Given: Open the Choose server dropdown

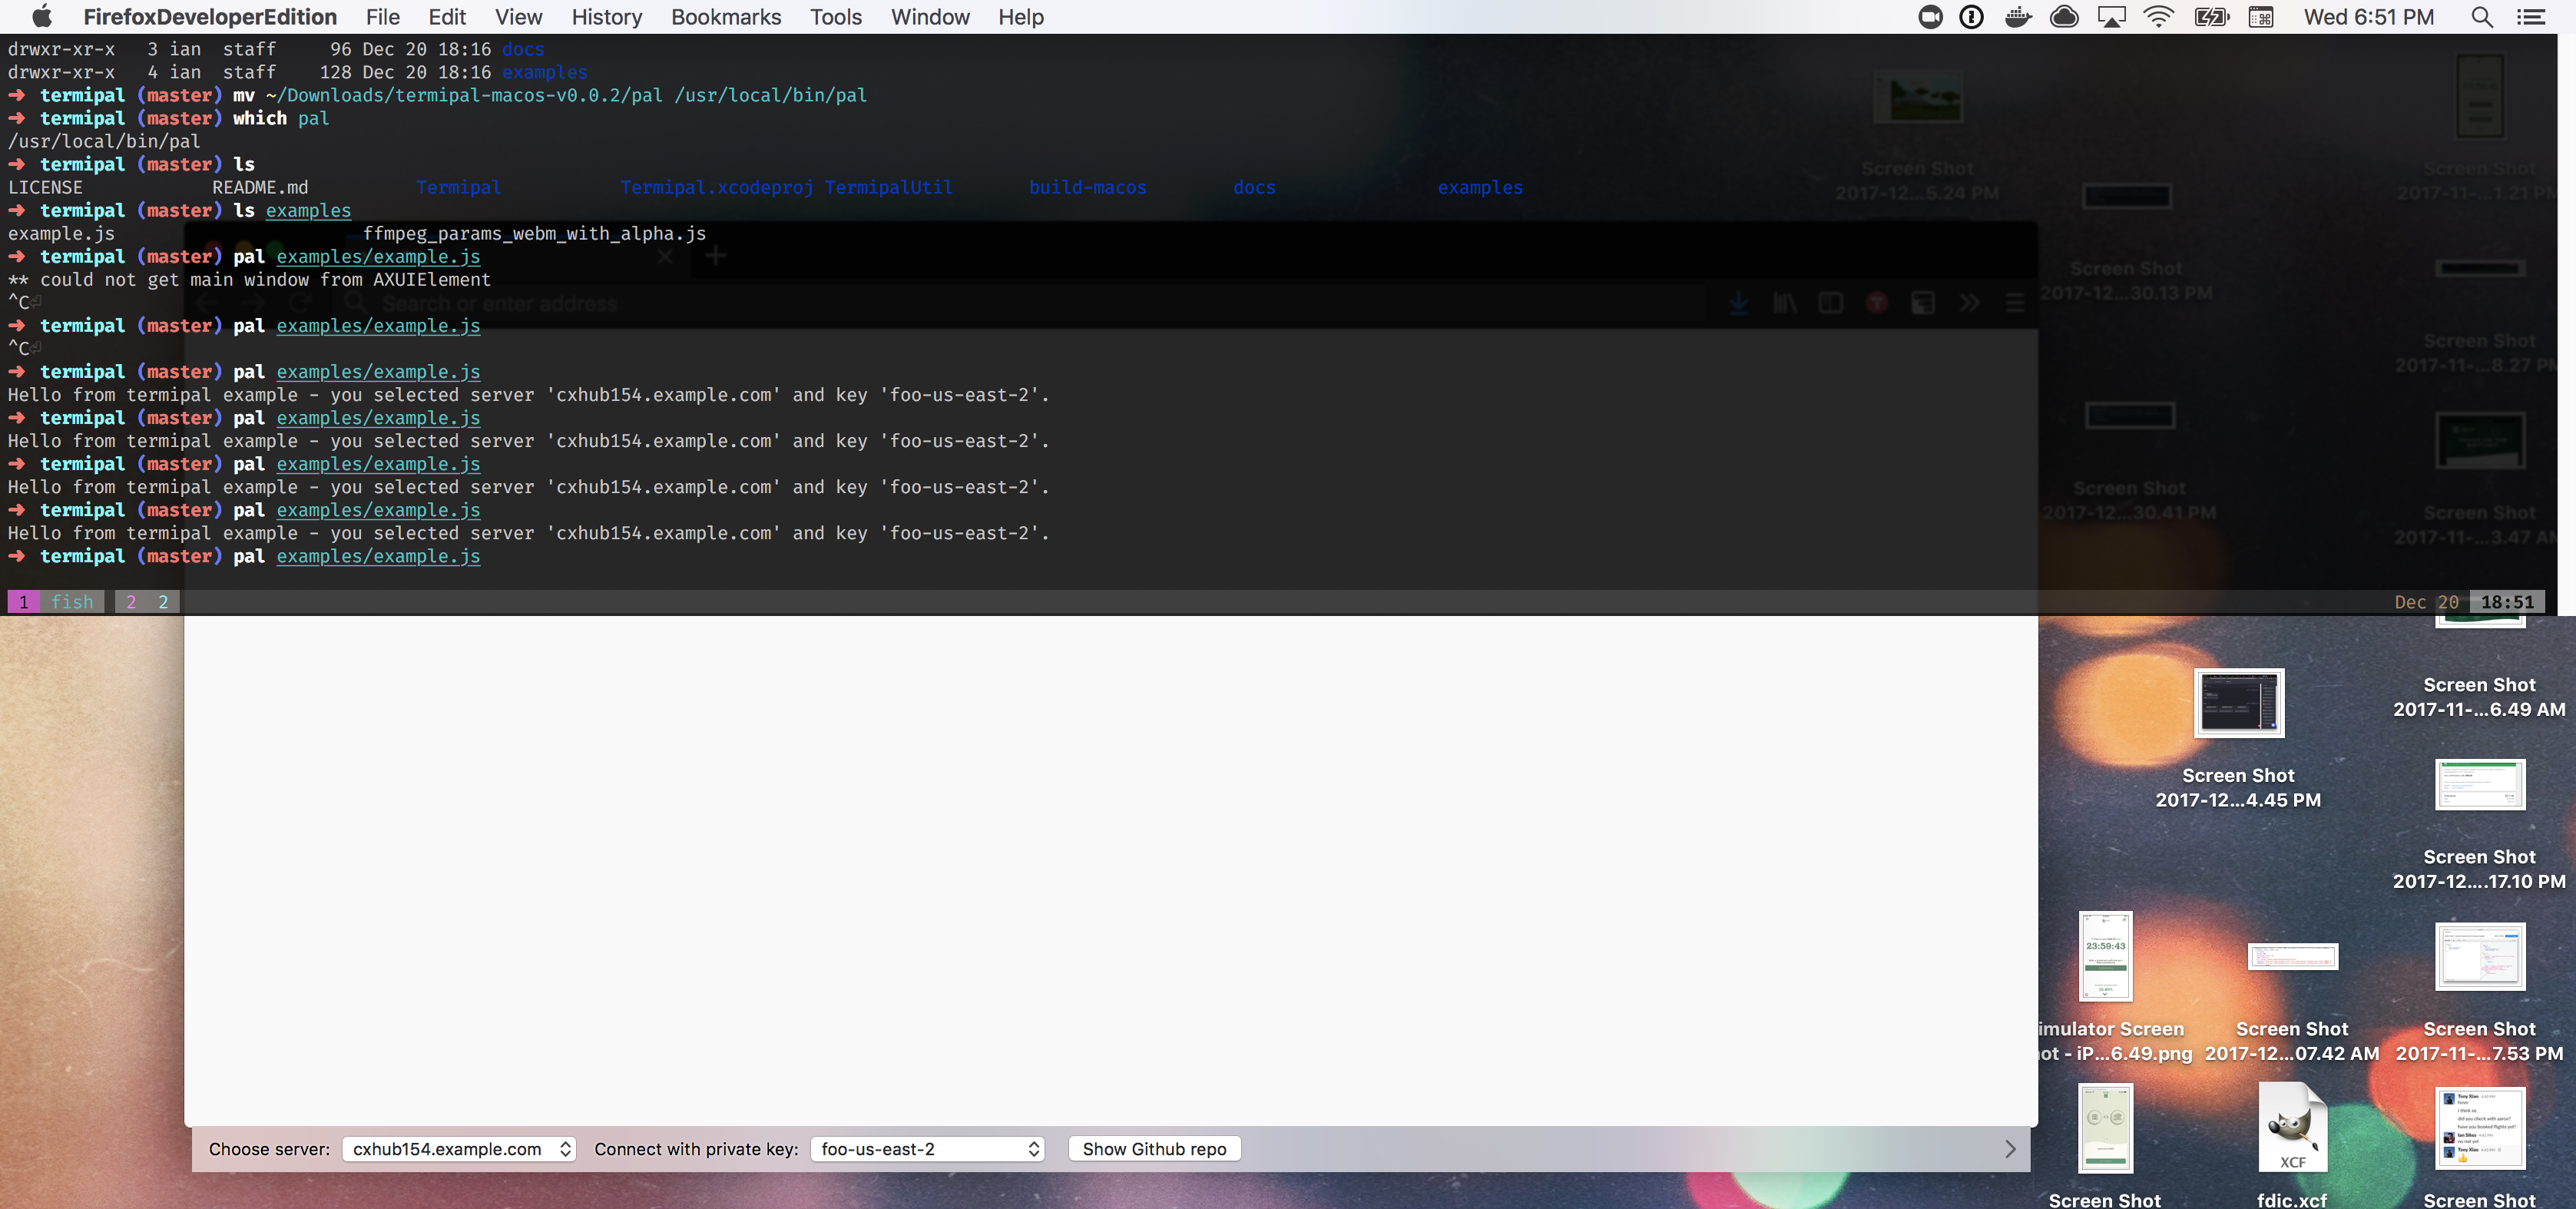Looking at the screenshot, I should click(459, 1149).
